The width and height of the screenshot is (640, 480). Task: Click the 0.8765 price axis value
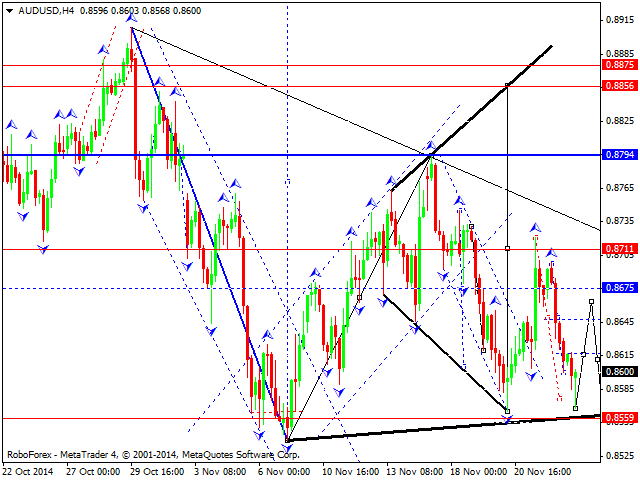[x=620, y=188]
